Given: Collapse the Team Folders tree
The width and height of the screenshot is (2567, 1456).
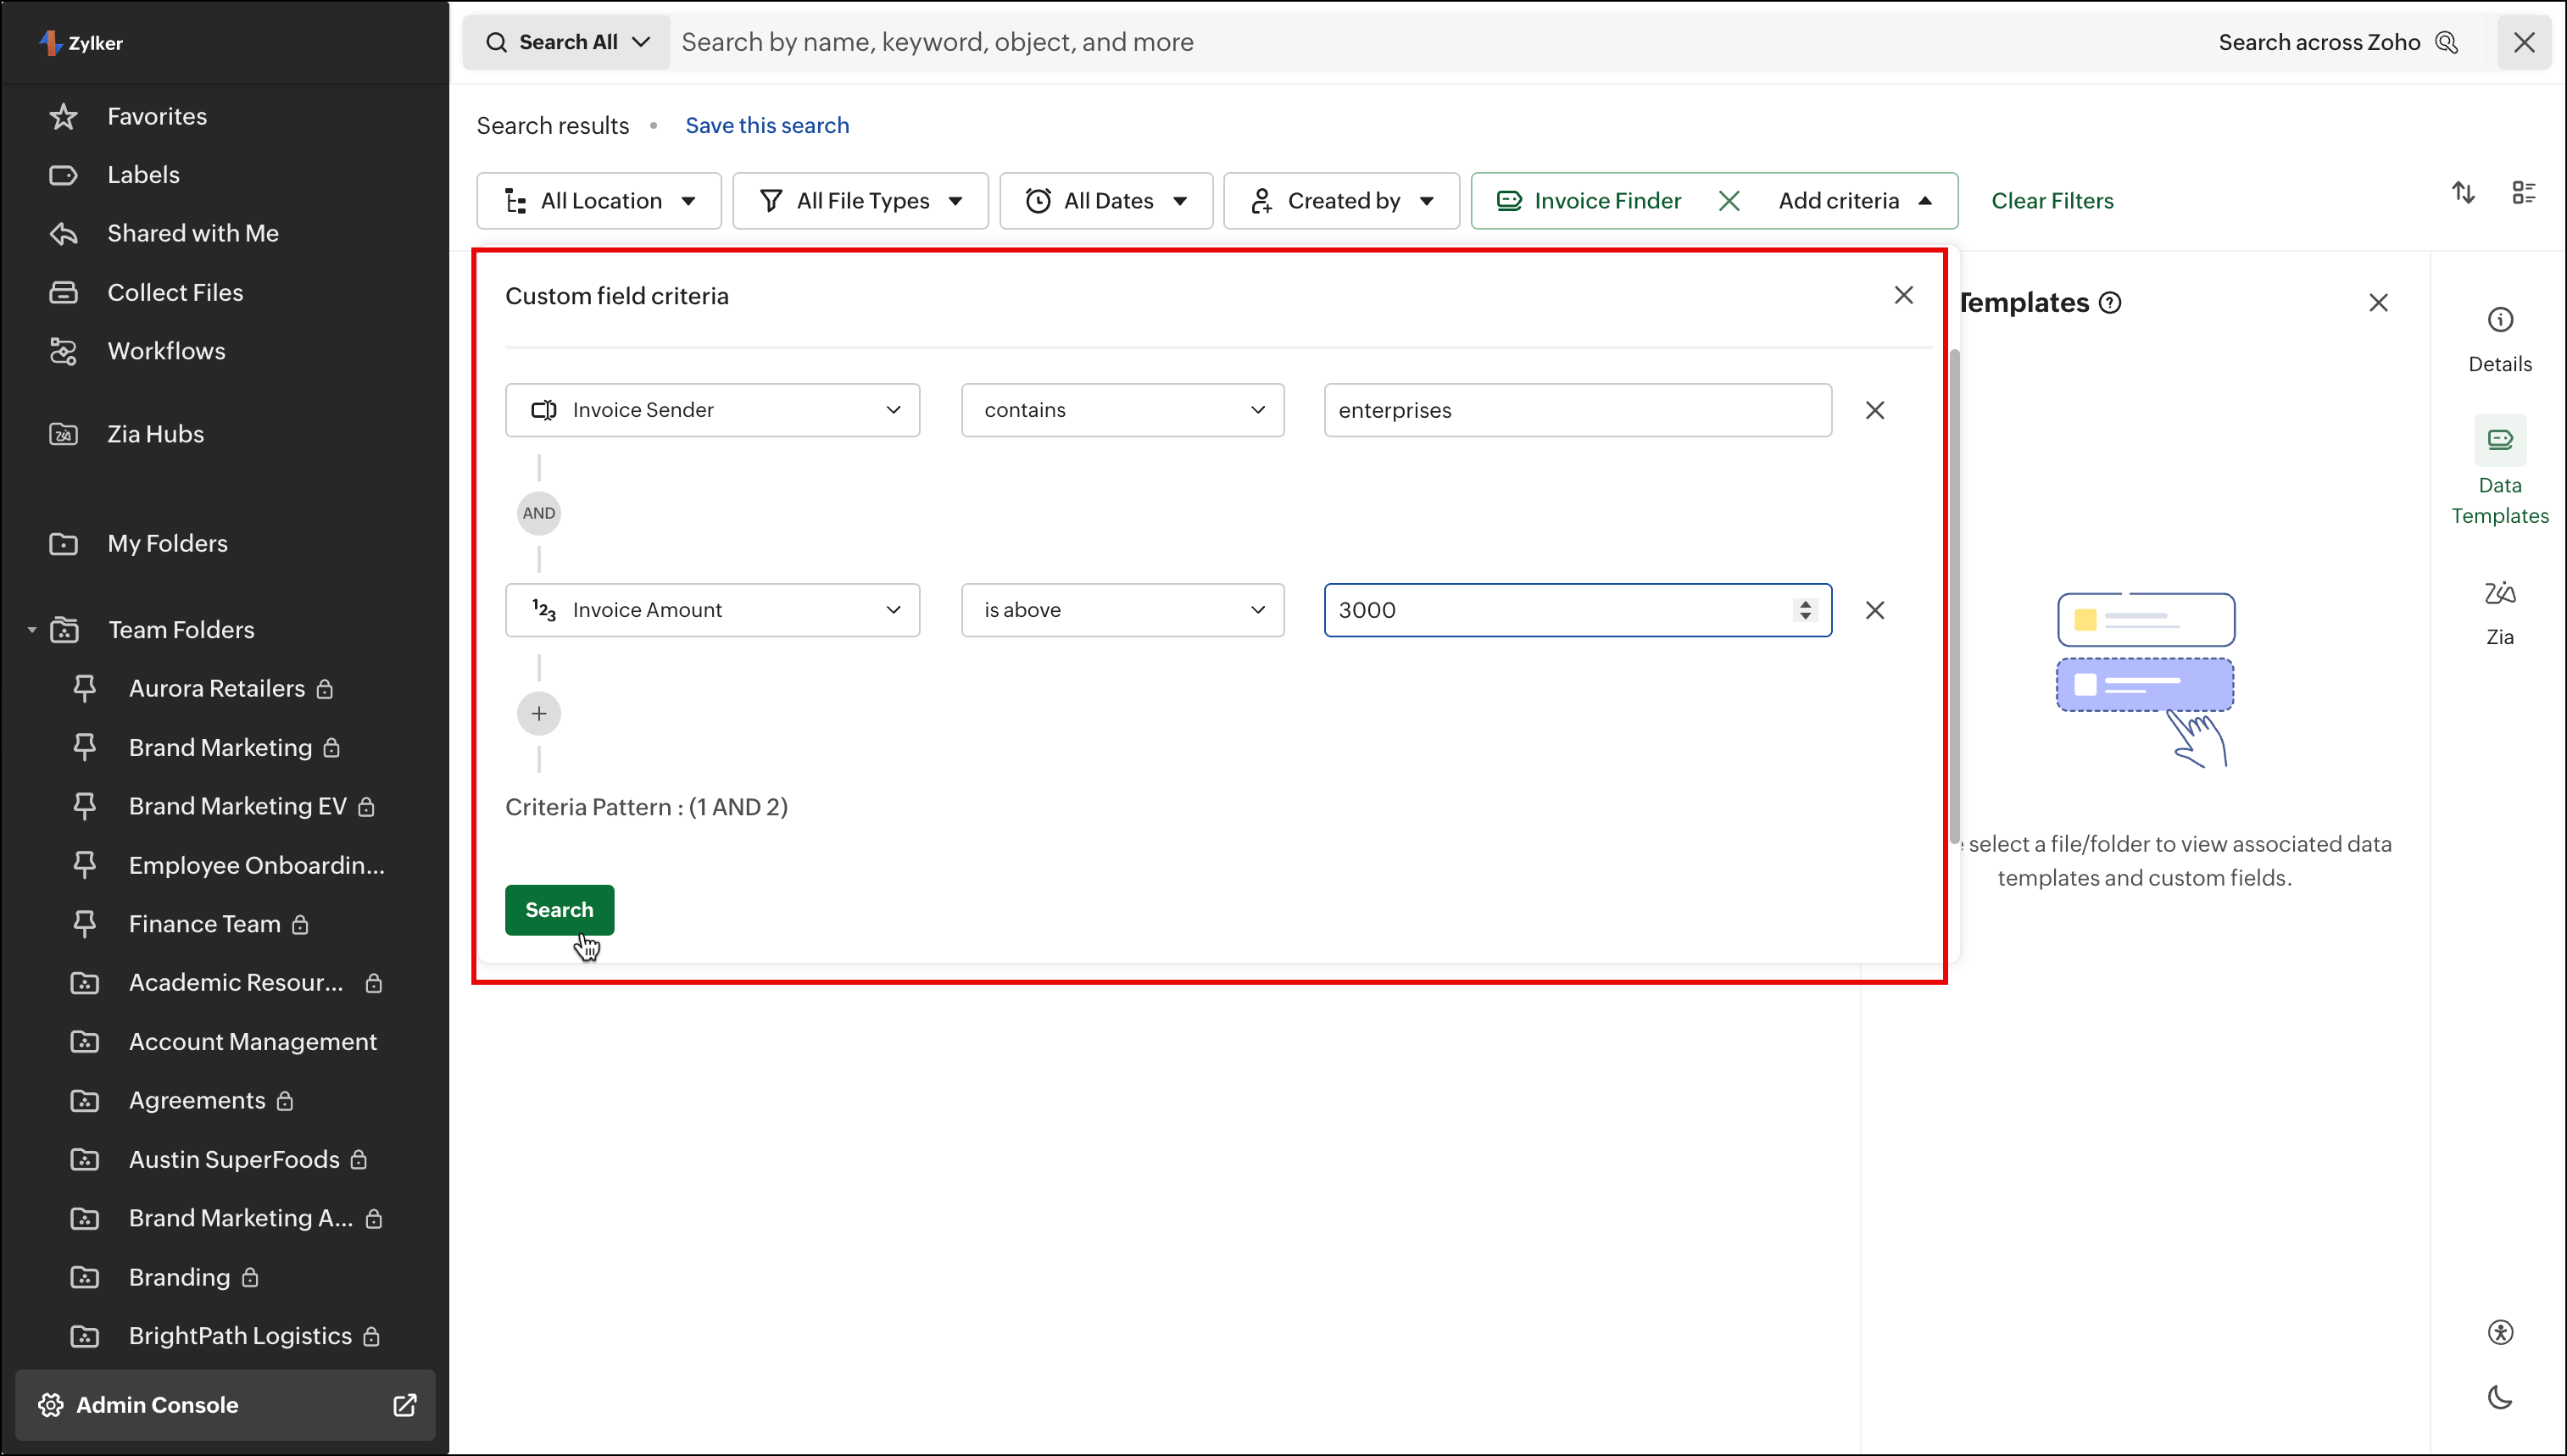Looking at the screenshot, I should pyautogui.click(x=32, y=630).
